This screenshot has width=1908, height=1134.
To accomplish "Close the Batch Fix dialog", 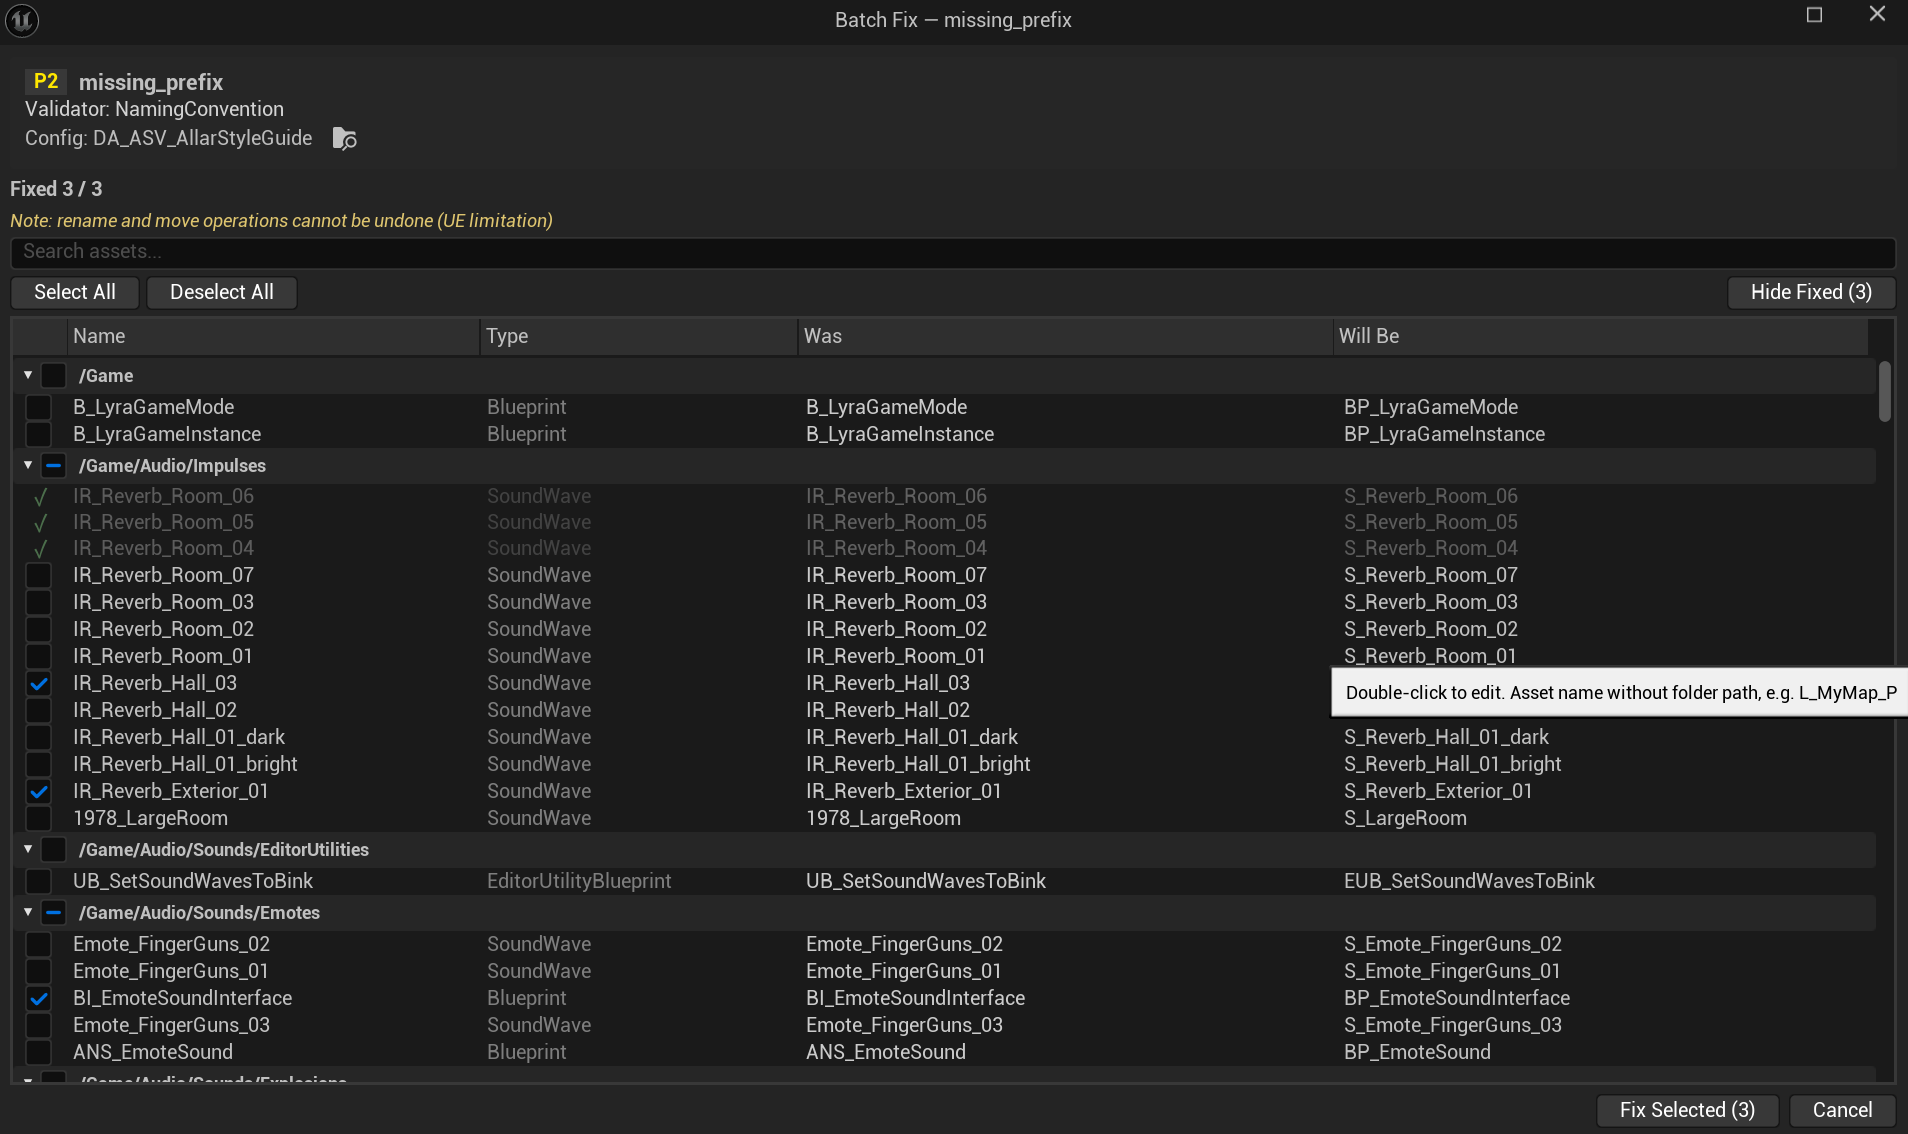I will 1877,14.
